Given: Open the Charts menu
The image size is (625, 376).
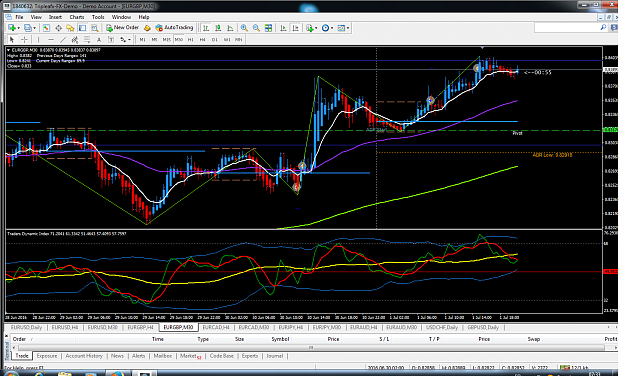Looking at the screenshot, I should click(77, 17).
